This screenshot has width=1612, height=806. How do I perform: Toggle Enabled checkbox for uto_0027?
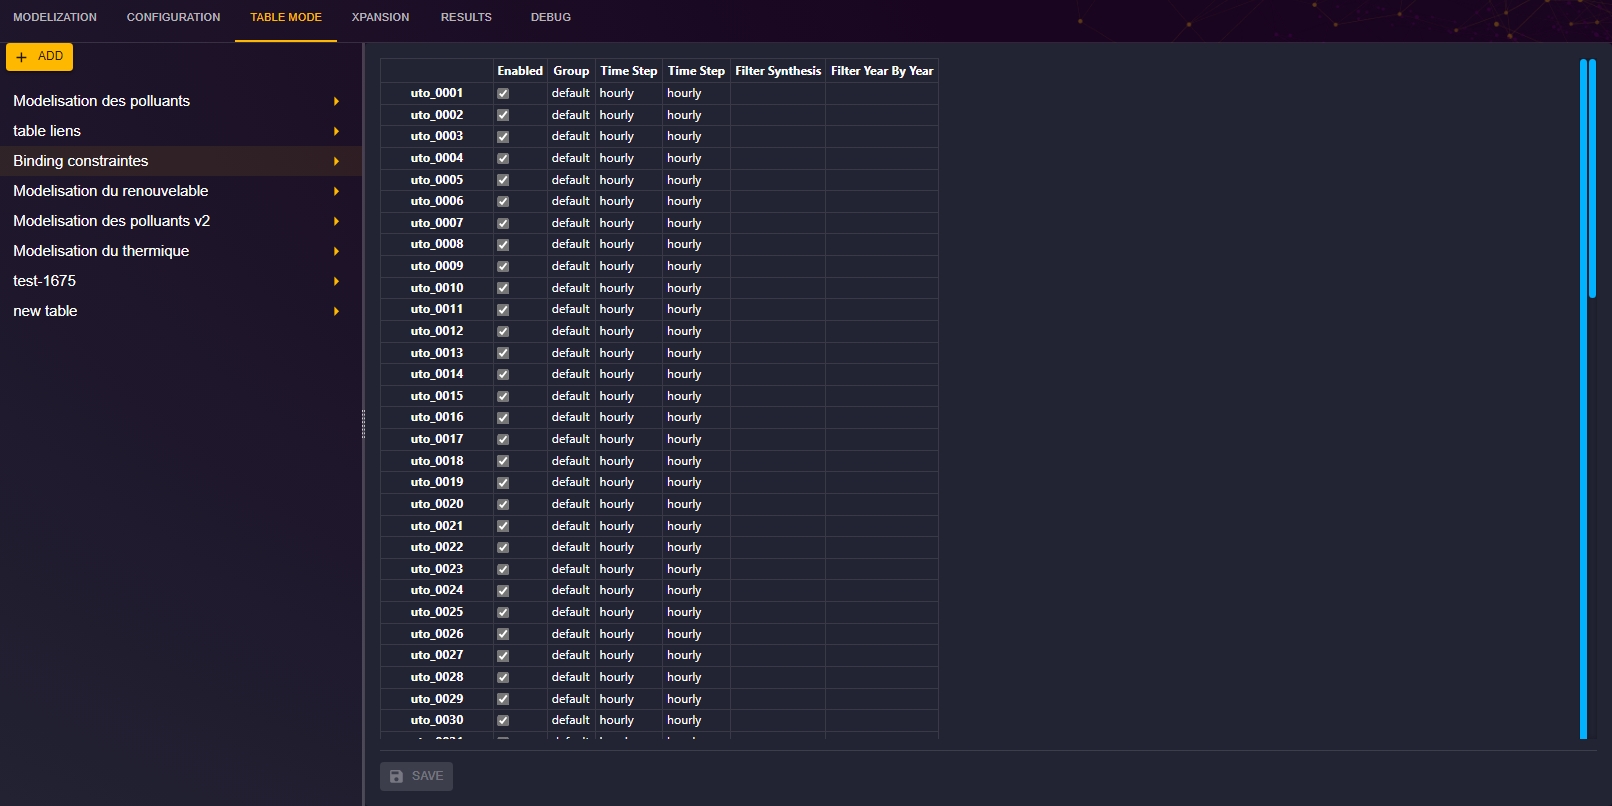pyautogui.click(x=503, y=655)
